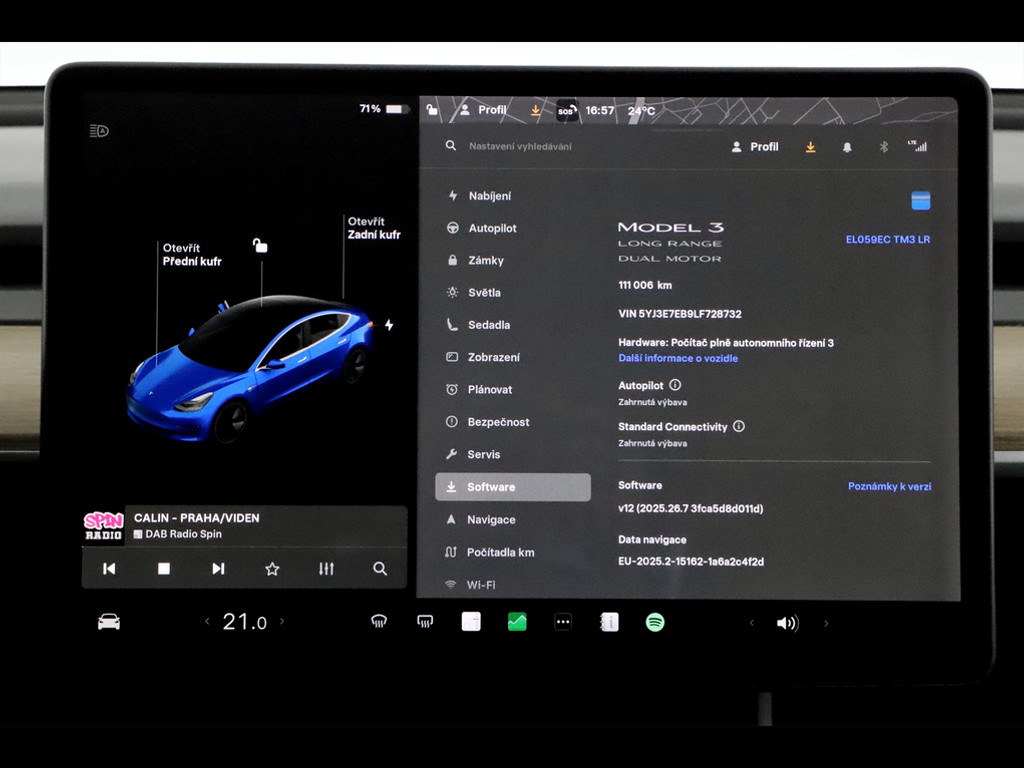Tap the VIN 5YJ3E7EB9LF728732 text
1024x768 pixels.
680,314
